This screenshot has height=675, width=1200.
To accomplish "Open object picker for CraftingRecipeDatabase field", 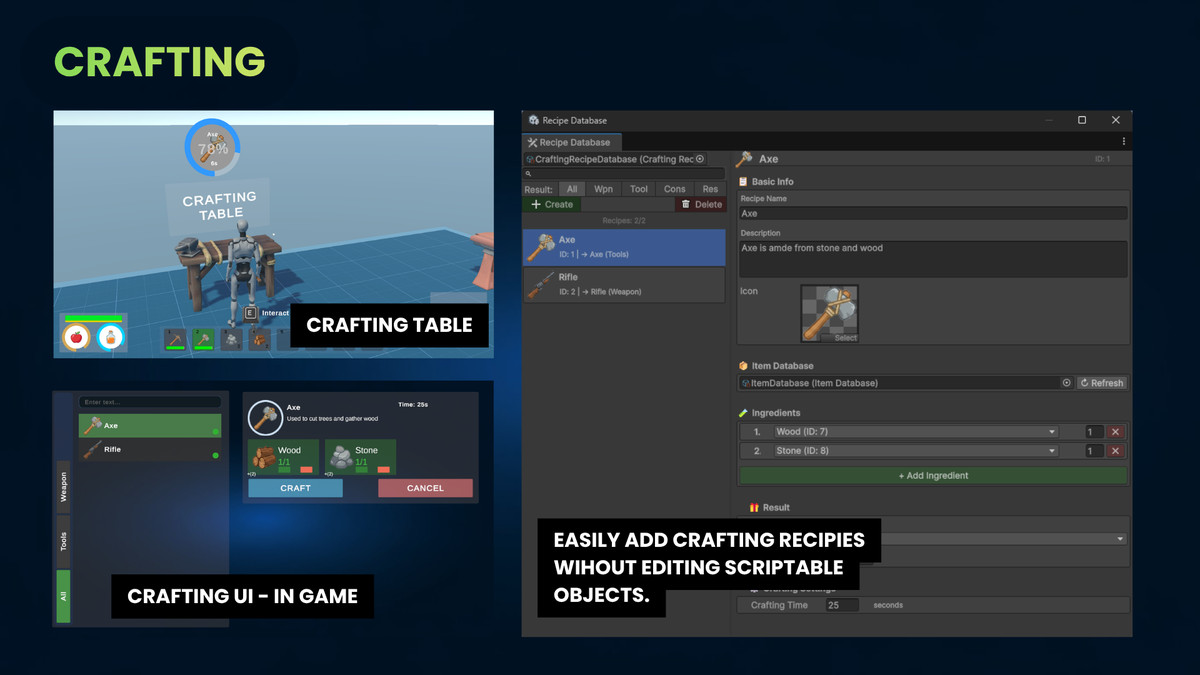I will (700, 159).
